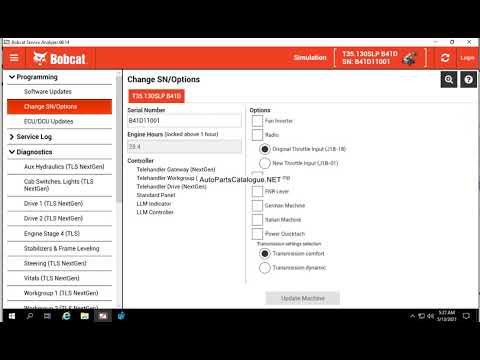The image size is (480, 360).
Task: Check the Power Quicktach option
Action: point(257,234)
